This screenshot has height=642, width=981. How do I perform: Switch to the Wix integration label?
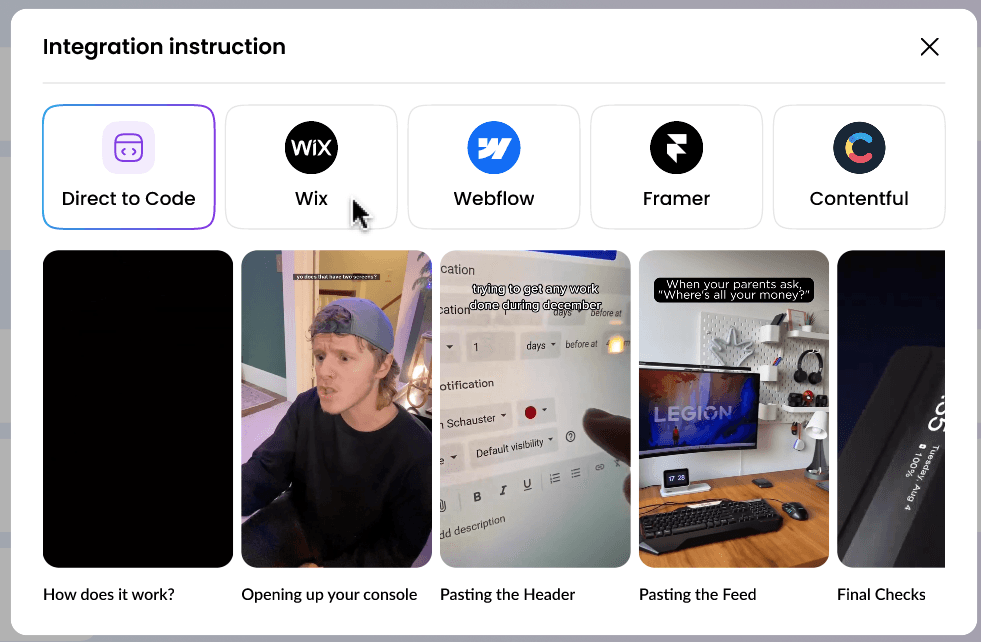point(311,198)
